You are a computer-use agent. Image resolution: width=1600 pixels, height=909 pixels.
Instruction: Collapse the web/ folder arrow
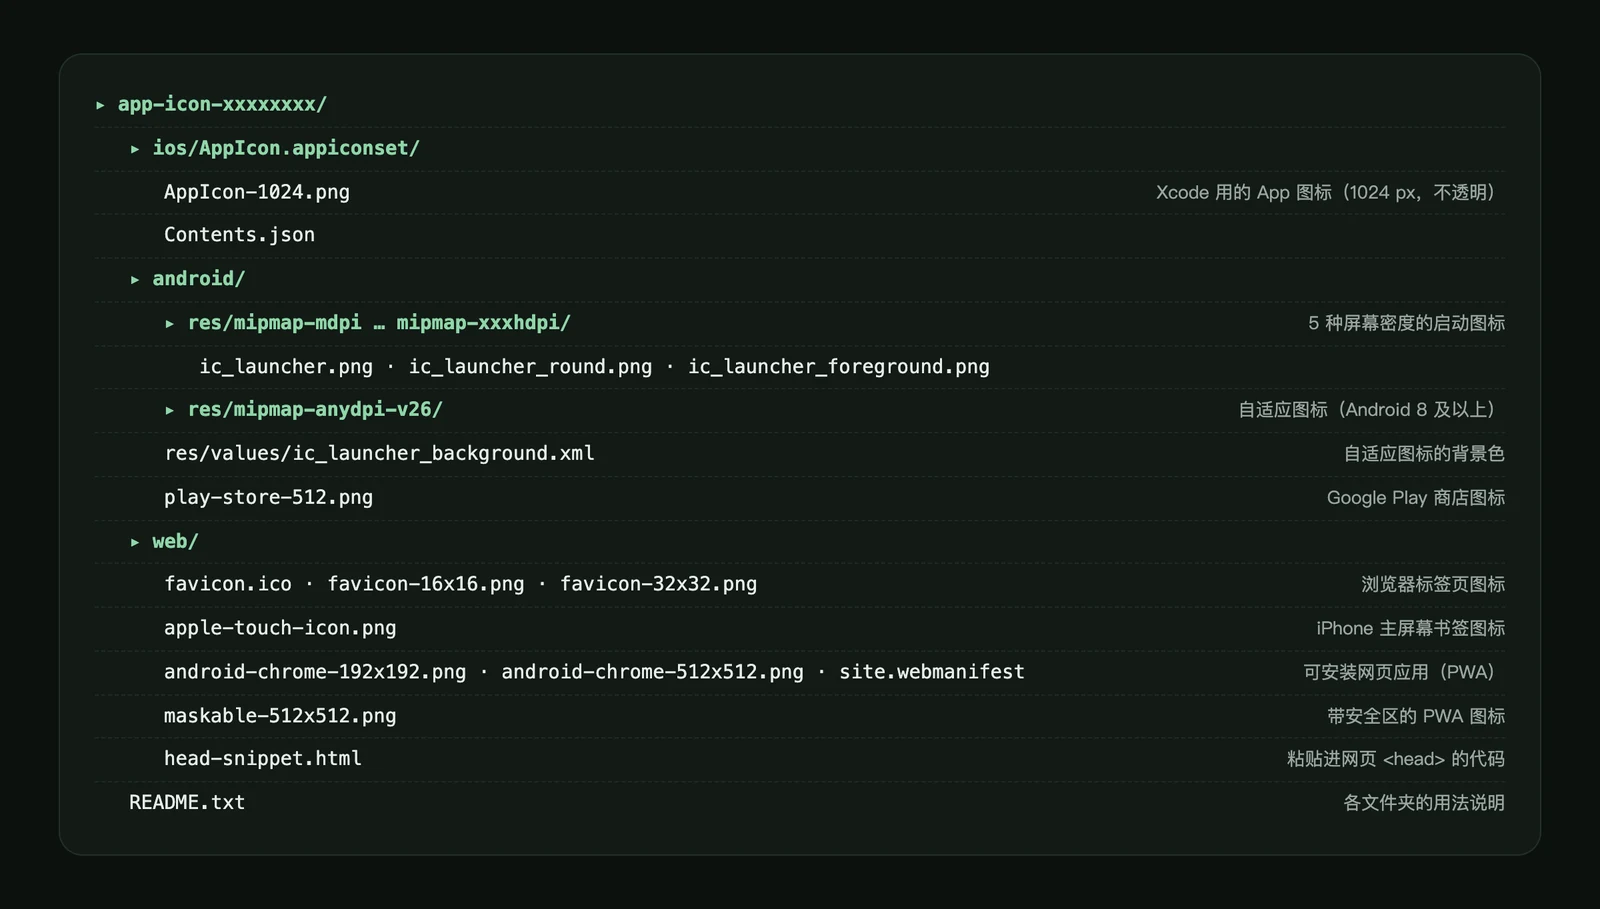135,542
